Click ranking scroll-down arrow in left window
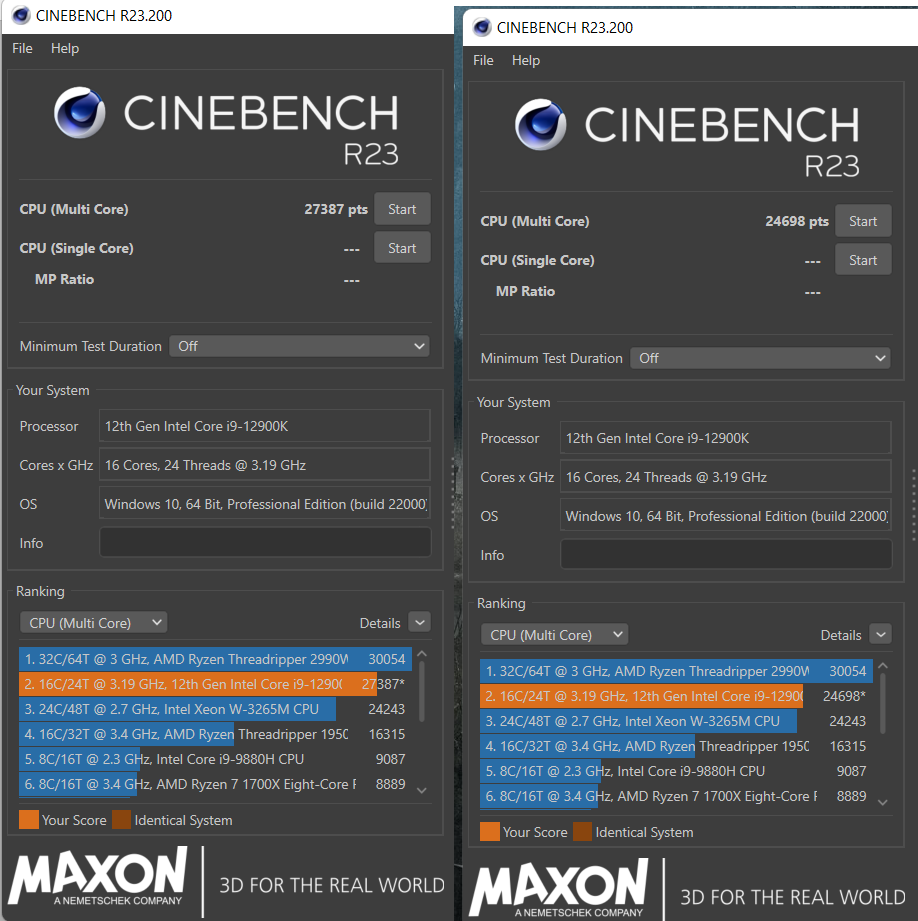 click(421, 791)
